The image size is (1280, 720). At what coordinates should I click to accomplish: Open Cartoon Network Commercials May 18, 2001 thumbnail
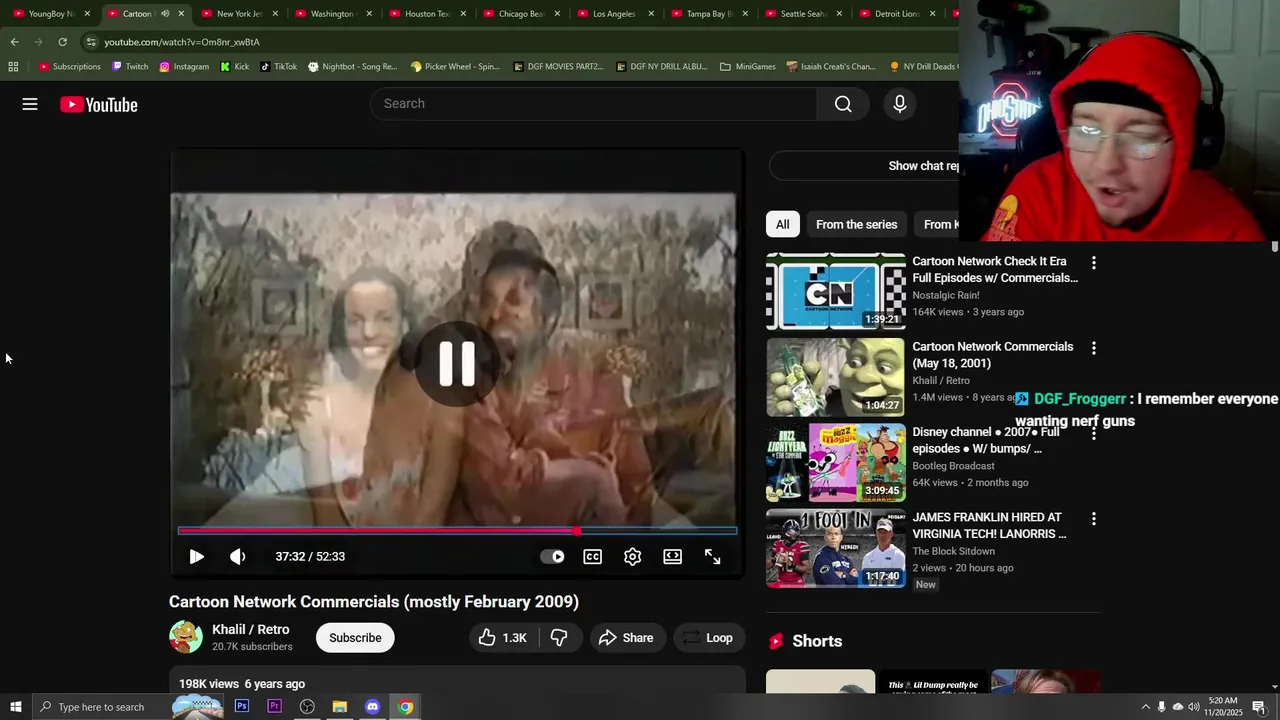836,377
